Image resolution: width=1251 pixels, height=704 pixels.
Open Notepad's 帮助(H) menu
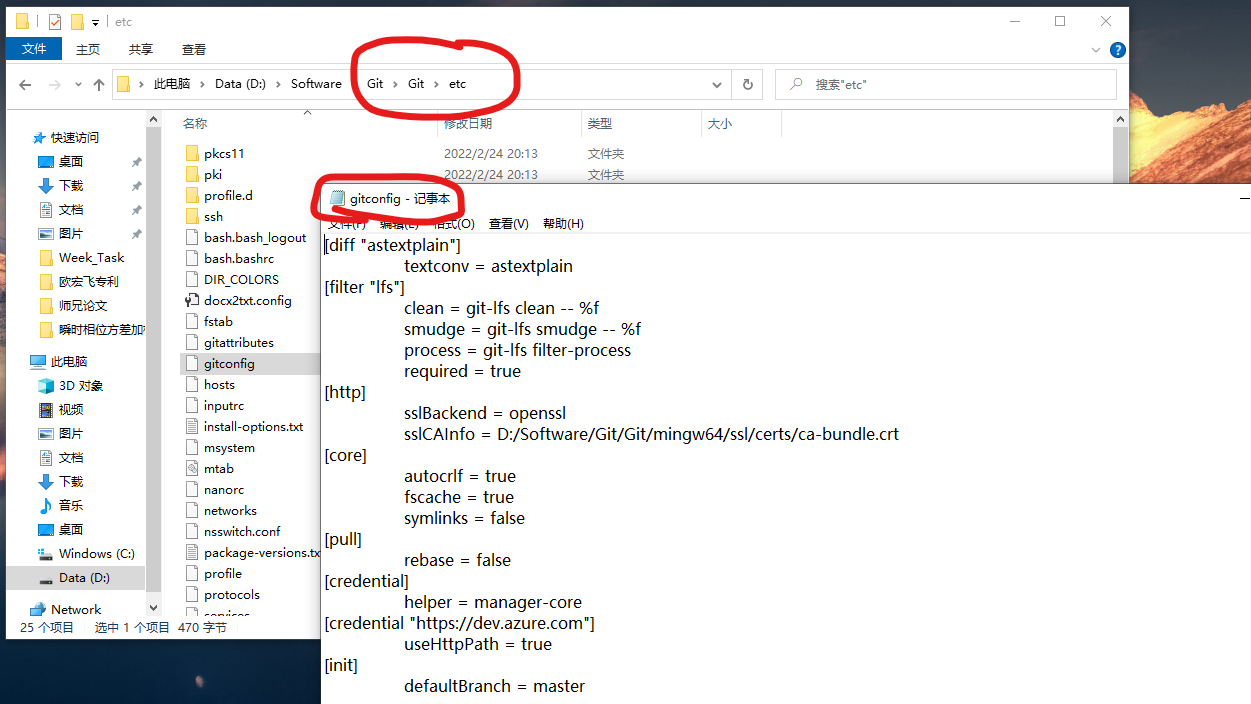(563, 223)
